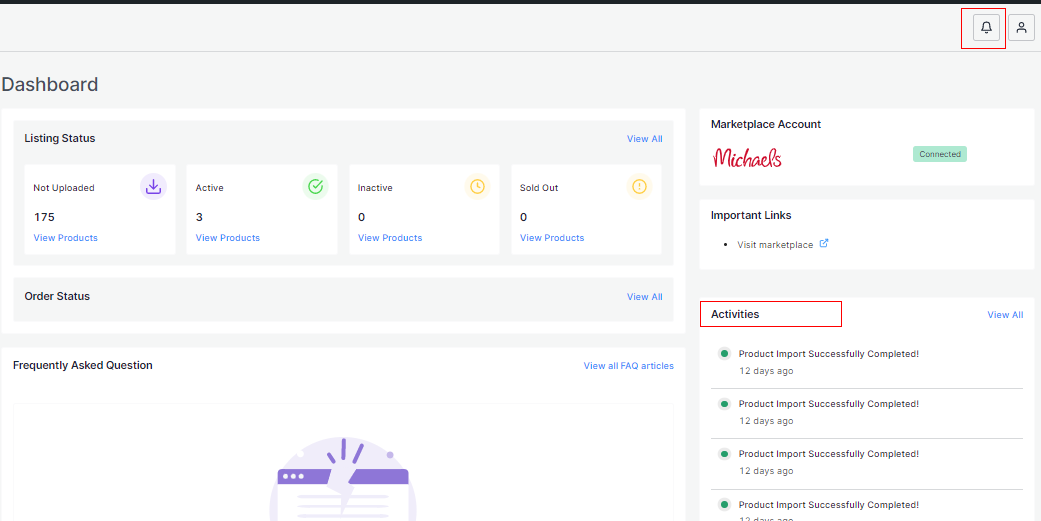View products under Sold Out
1041x521 pixels.
(551, 238)
